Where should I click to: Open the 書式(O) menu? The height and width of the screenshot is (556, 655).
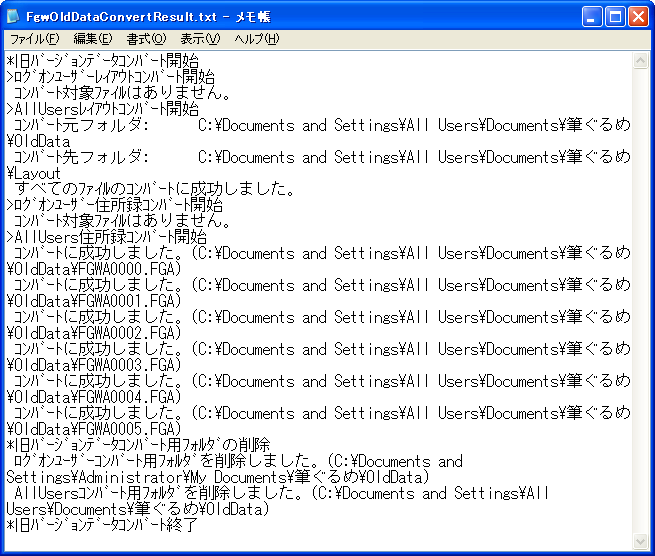coord(146,39)
